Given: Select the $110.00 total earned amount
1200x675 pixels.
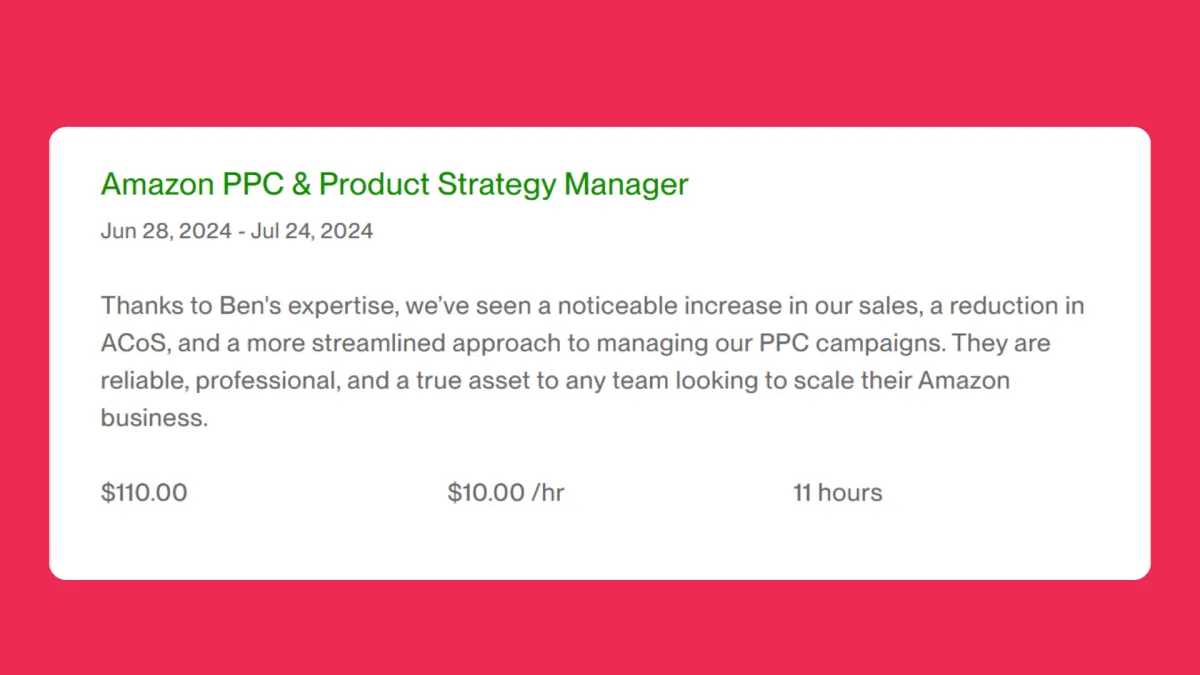Looking at the screenshot, I should coord(144,493).
